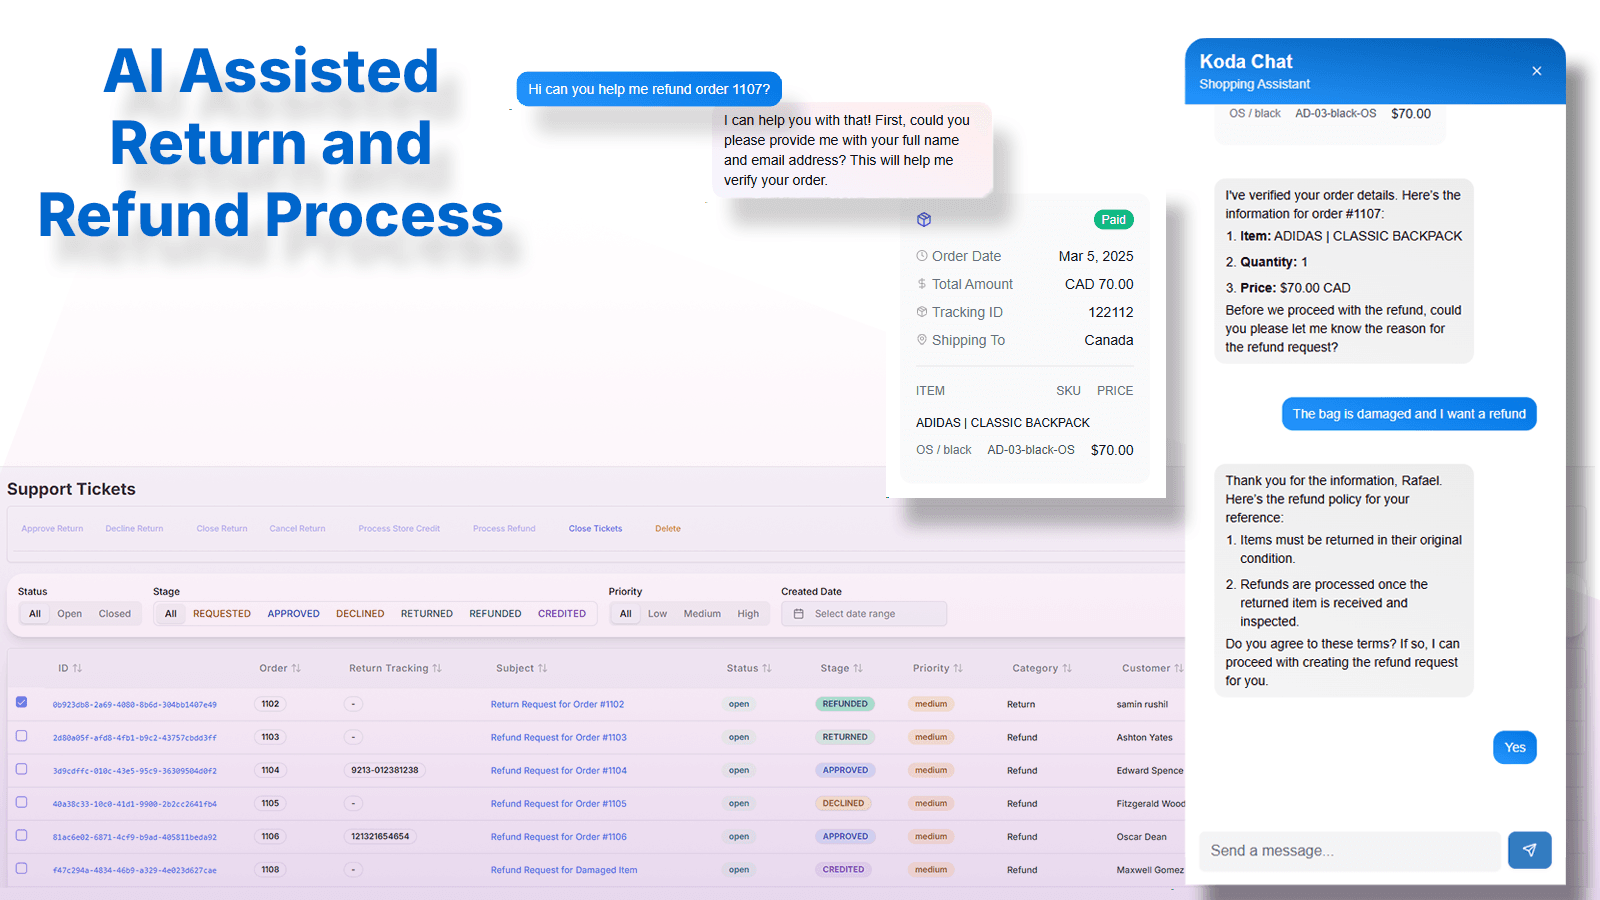Filter priority by High
Viewport: 1600px width, 900px height.
coord(748,614)
